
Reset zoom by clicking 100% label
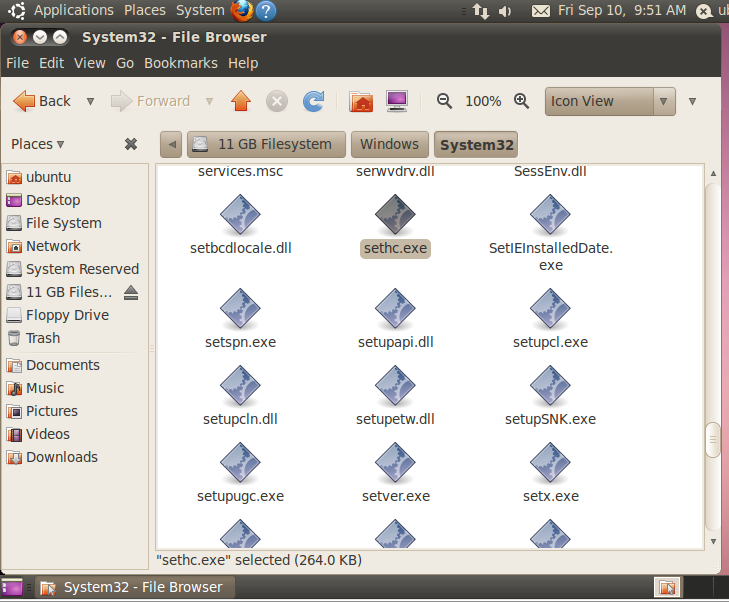pyautogui.click(x=483, y=101)
